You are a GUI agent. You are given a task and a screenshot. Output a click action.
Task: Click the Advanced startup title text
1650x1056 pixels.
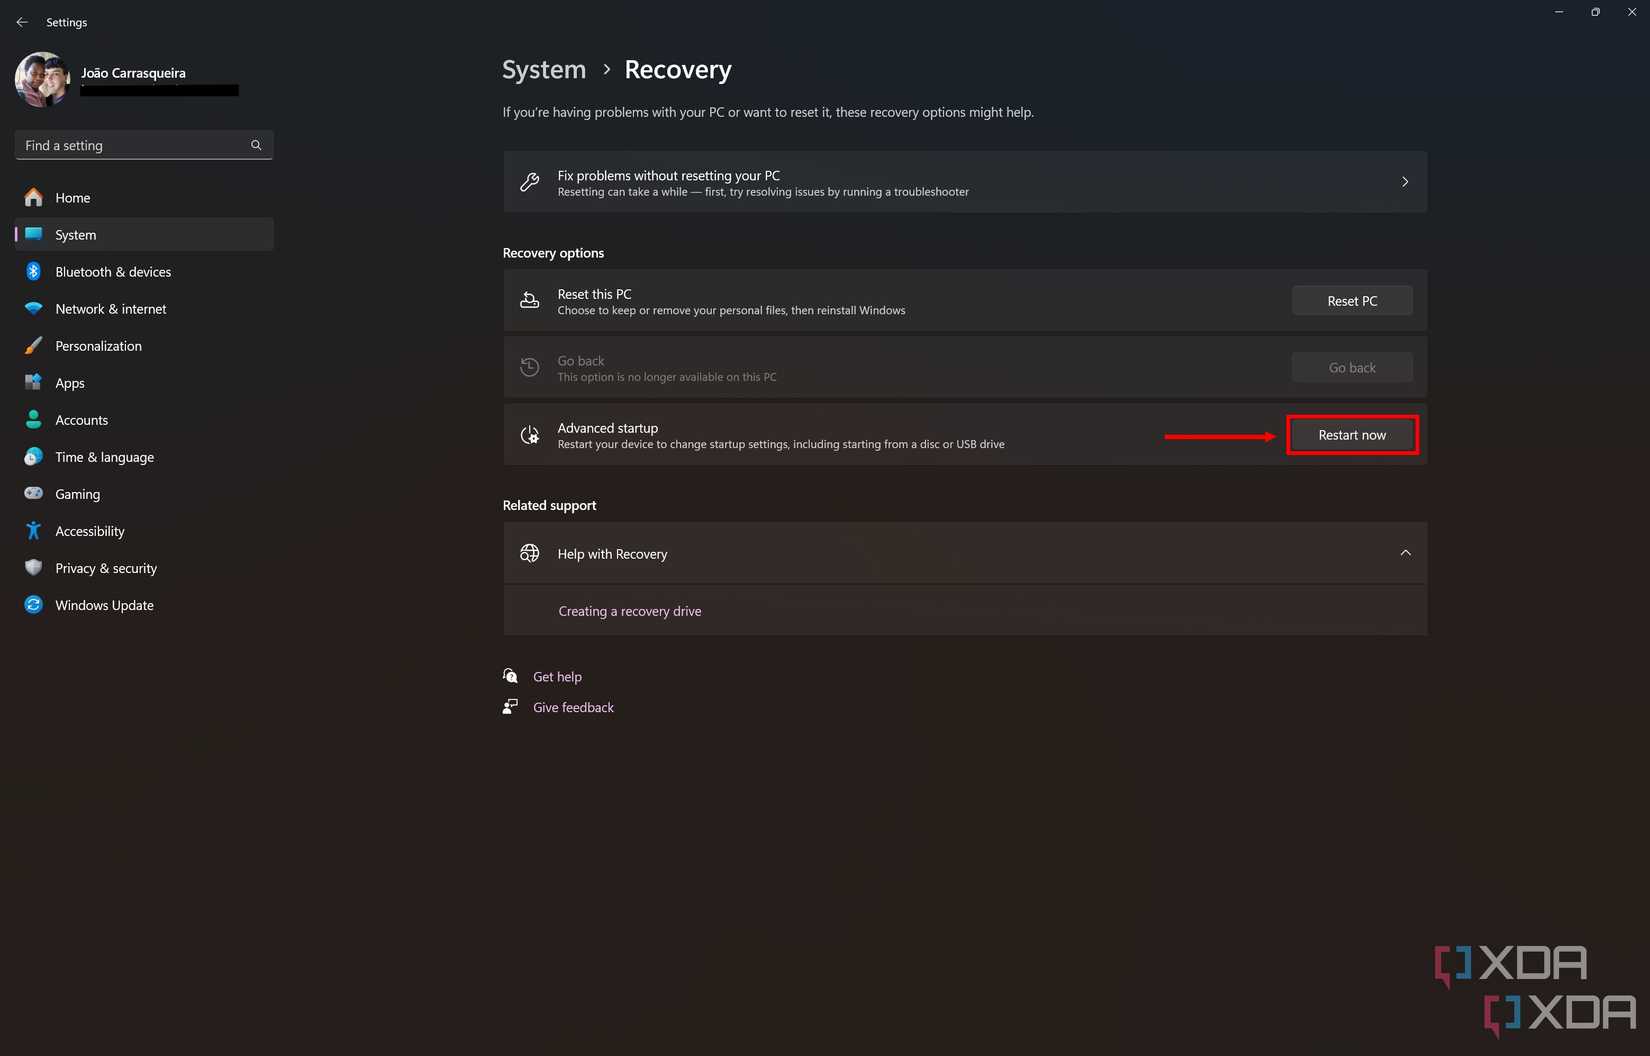608,428
